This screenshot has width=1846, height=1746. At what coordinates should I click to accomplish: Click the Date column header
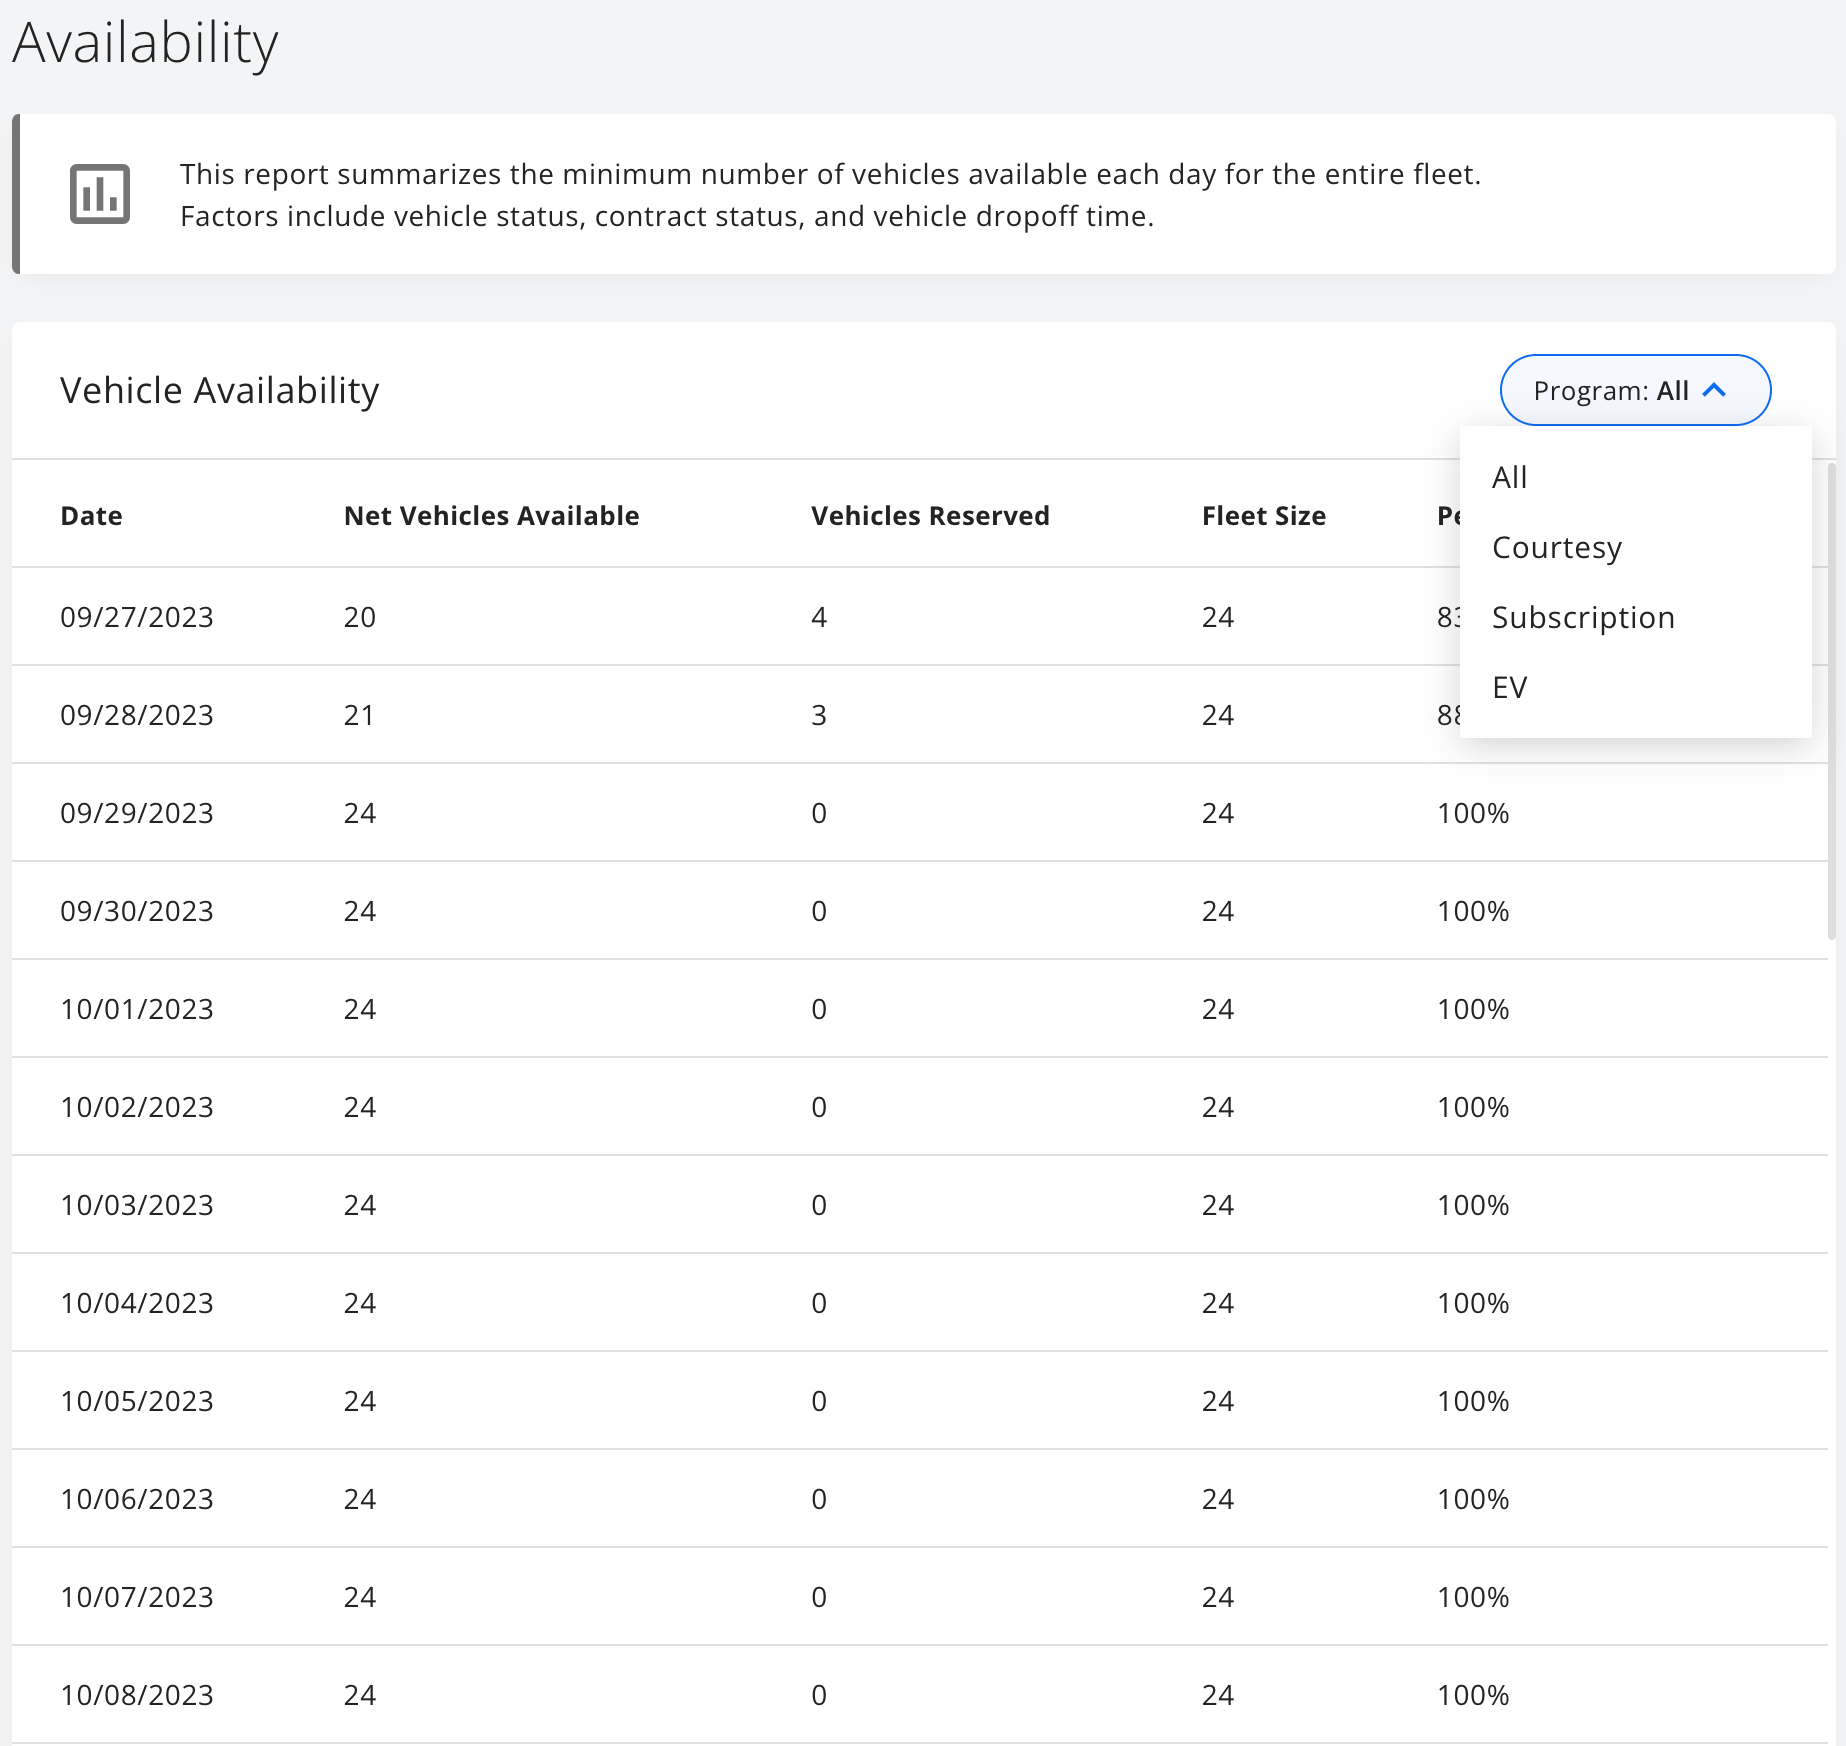point(91,515)
